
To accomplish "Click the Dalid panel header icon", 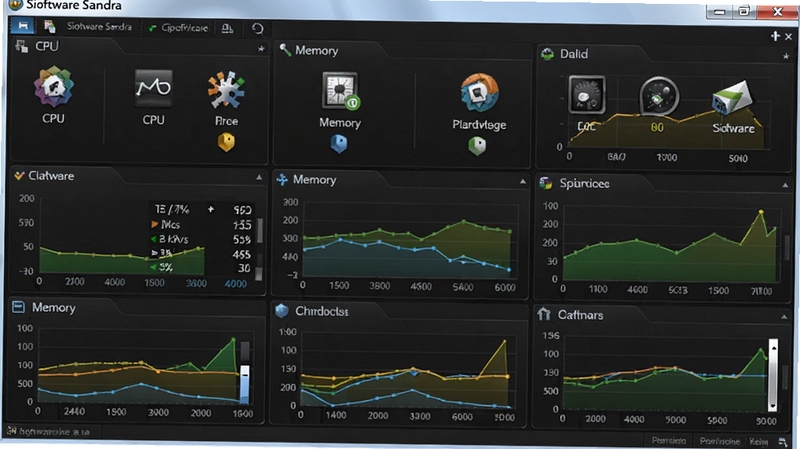I will (x=547, y=54).
